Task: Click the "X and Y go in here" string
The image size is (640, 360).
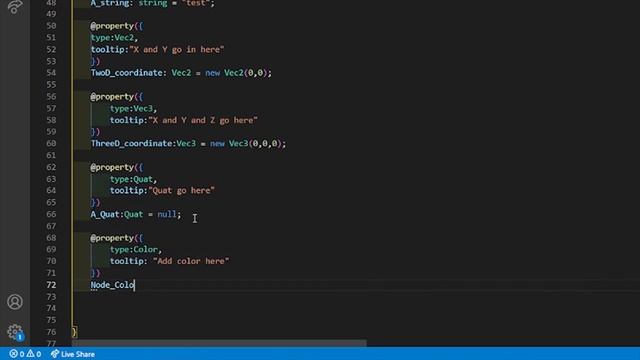Action: pyautogui.click(x=177, y=49)
